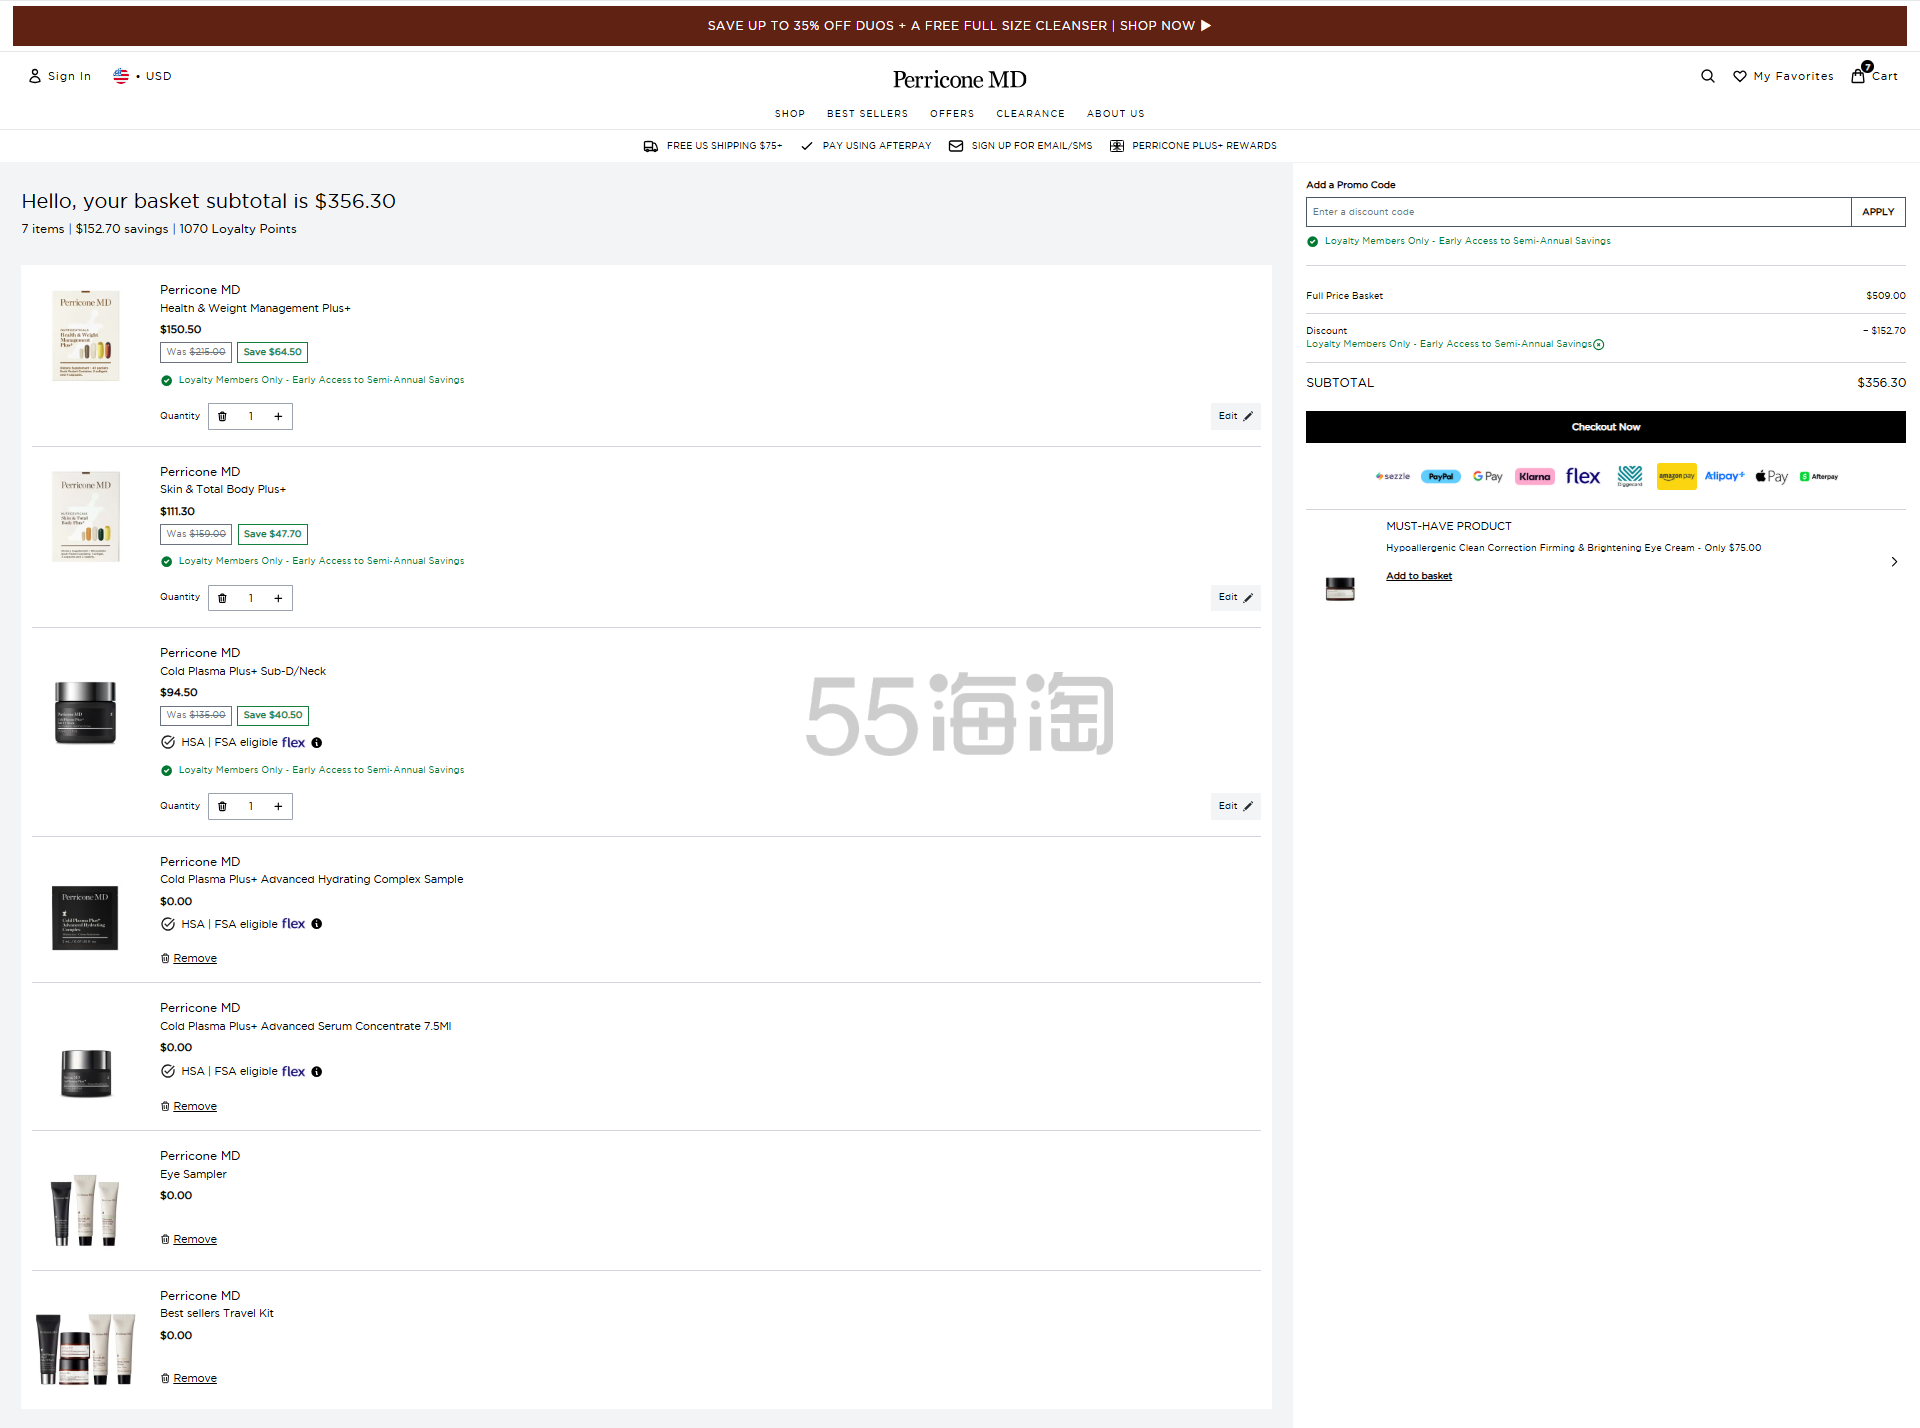Open Perricone Plus+ Rewards link
The image size is (1920, 1428).
1193,146
